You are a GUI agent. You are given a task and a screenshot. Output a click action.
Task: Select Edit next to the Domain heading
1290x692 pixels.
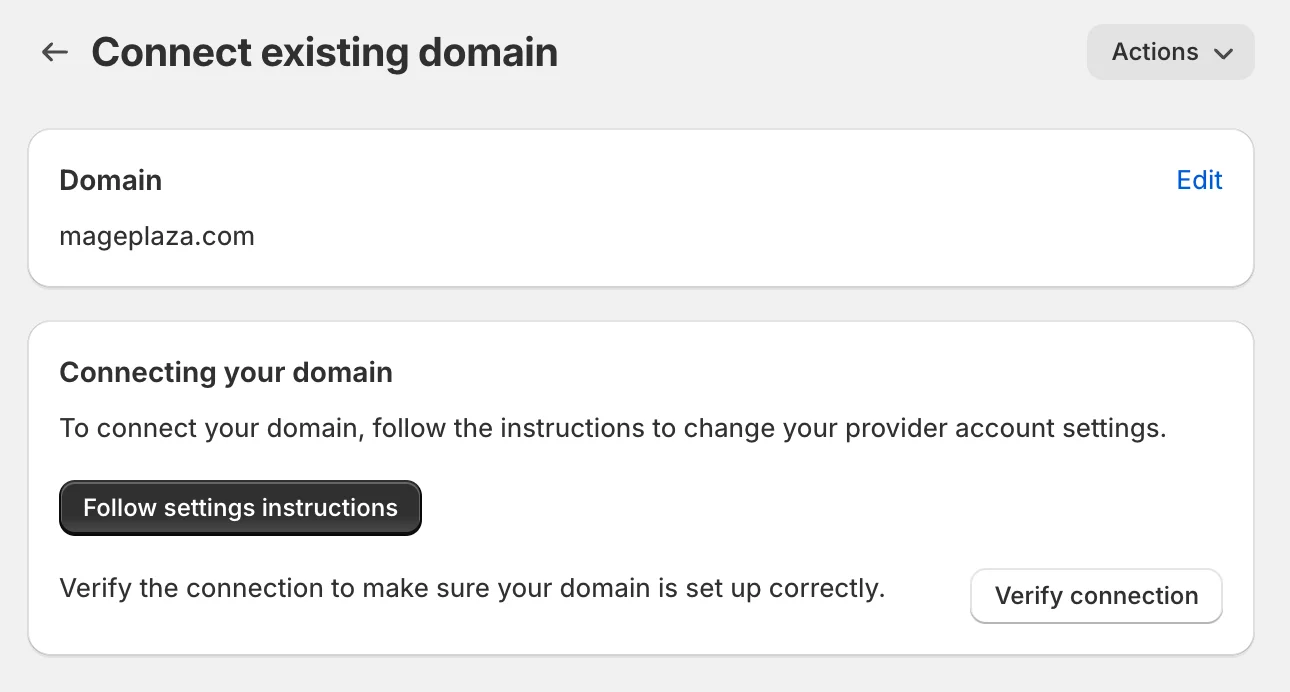click(x=1199, y=180)
